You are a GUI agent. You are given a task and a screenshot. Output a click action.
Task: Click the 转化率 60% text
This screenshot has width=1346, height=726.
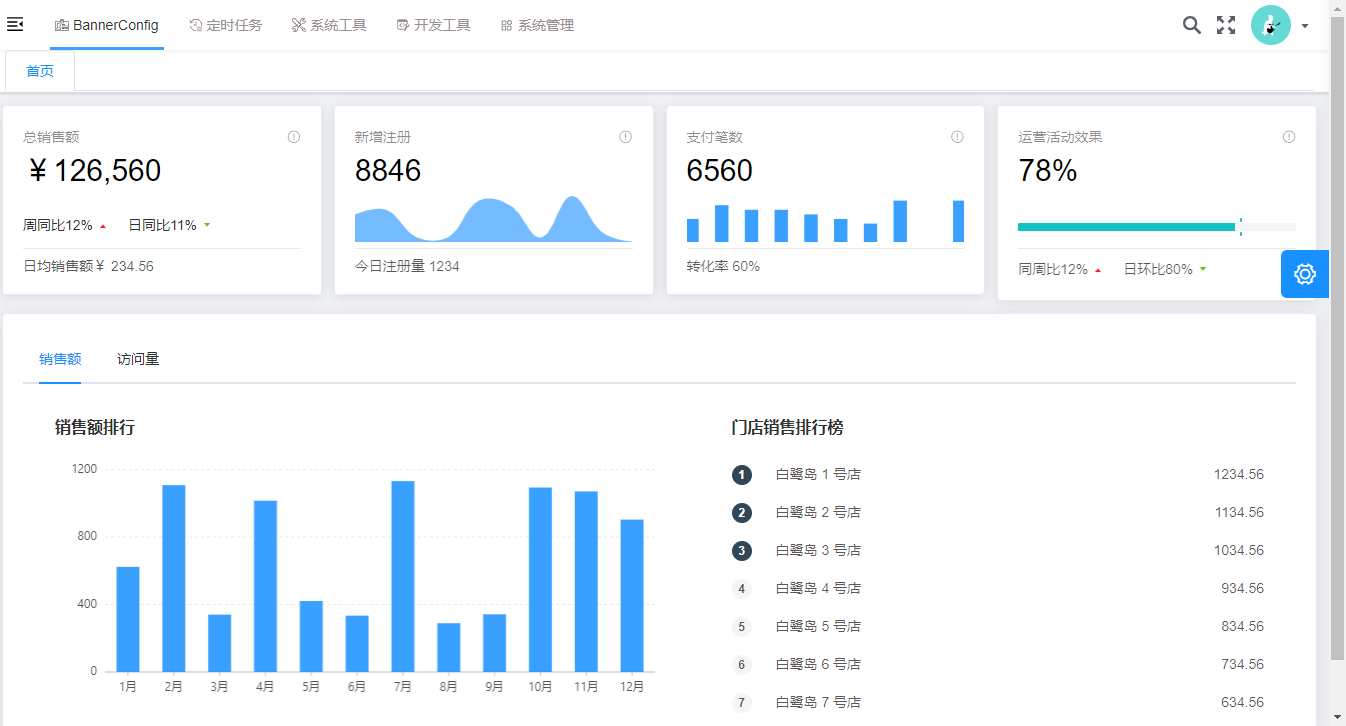point(723,267)
